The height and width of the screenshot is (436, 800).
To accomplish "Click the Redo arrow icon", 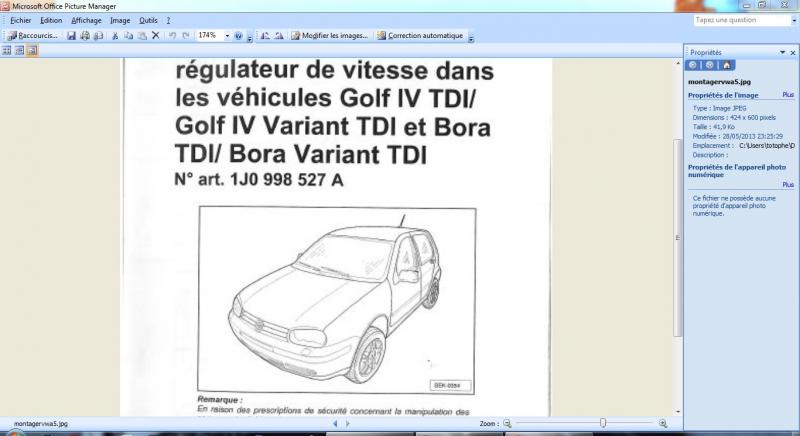I will tap(186, 36).
